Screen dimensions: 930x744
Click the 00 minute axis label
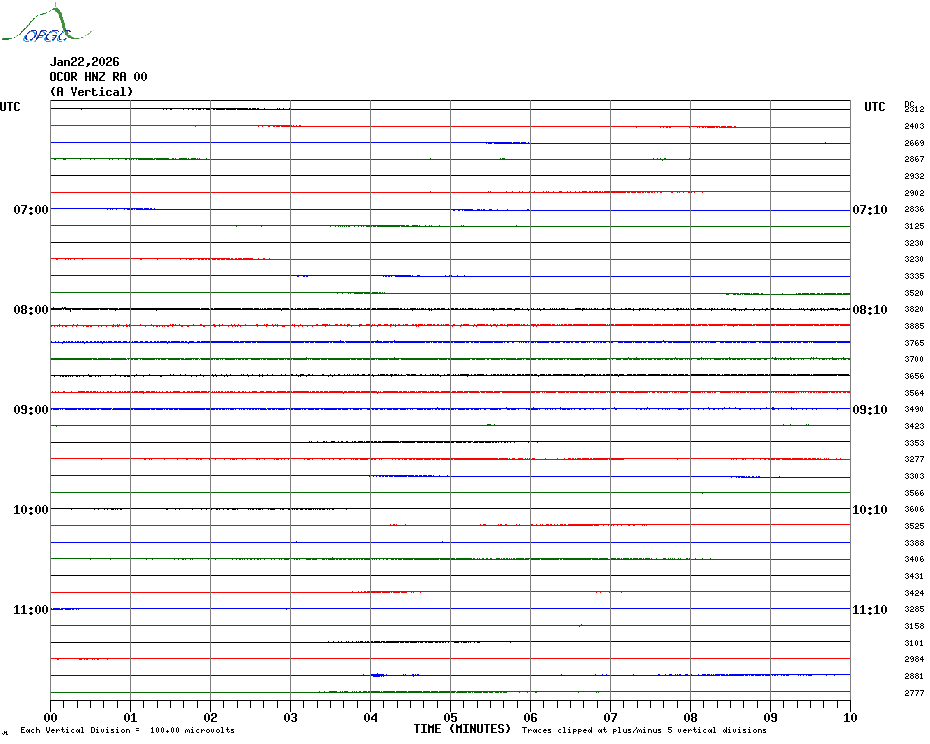[51, 717]
